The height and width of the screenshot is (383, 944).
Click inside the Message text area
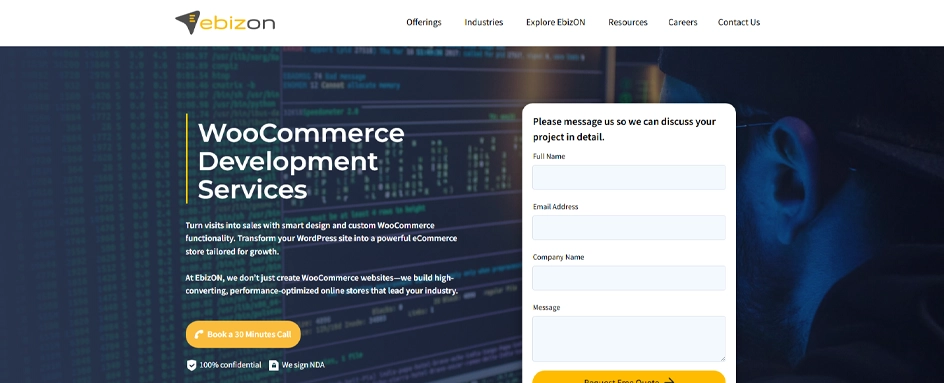tap(629, 339)
